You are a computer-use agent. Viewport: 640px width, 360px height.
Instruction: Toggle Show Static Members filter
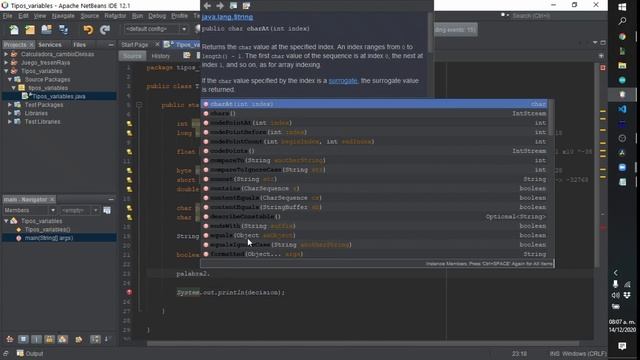coord(36,339)
